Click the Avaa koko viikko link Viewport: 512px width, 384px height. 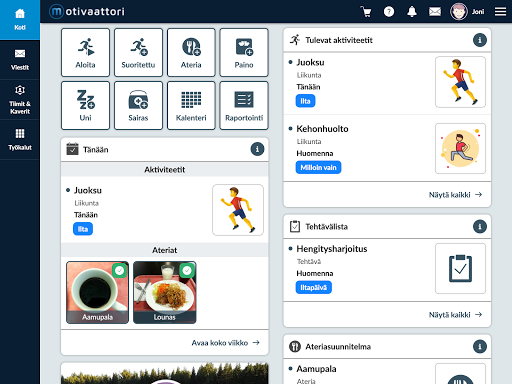(x=225, y=343)
